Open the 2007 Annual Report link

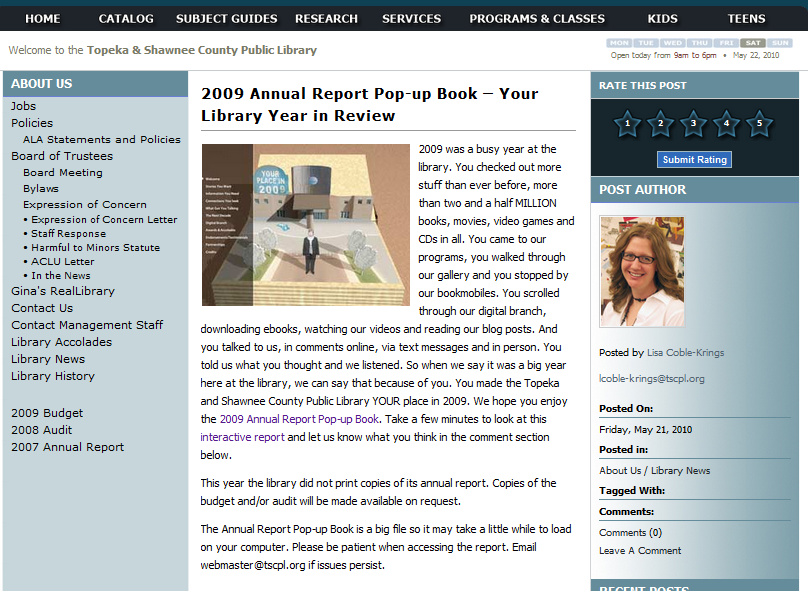click(68, 447)
